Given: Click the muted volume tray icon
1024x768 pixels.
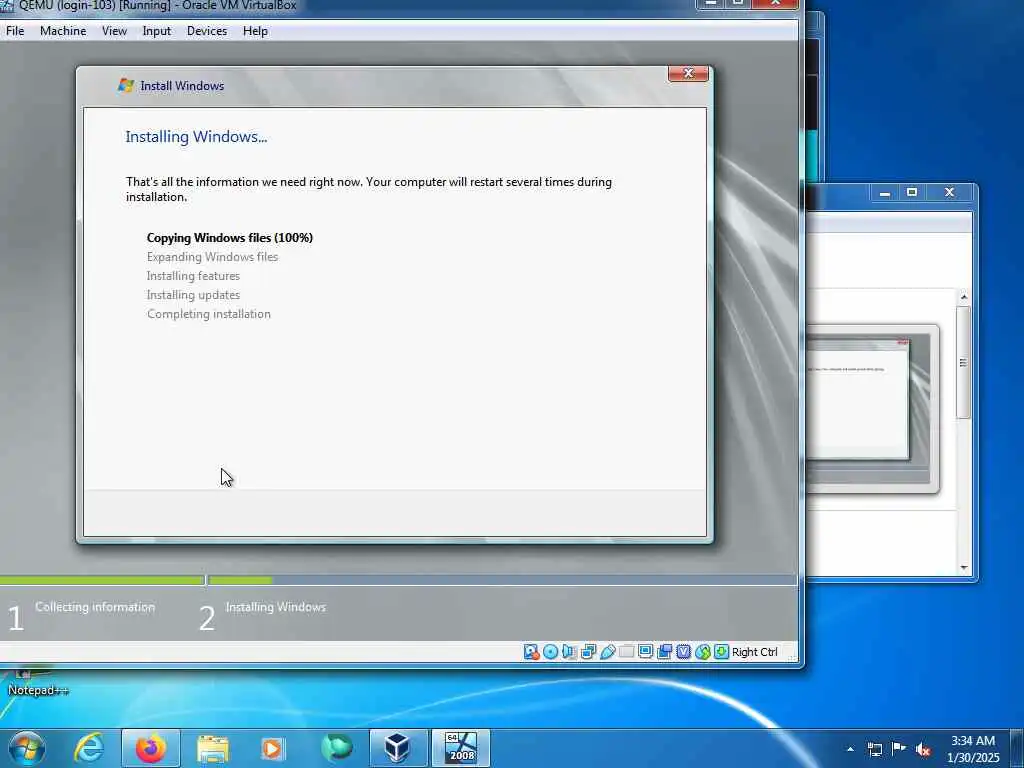Looking at the screenshot, I should click(923, 749).
